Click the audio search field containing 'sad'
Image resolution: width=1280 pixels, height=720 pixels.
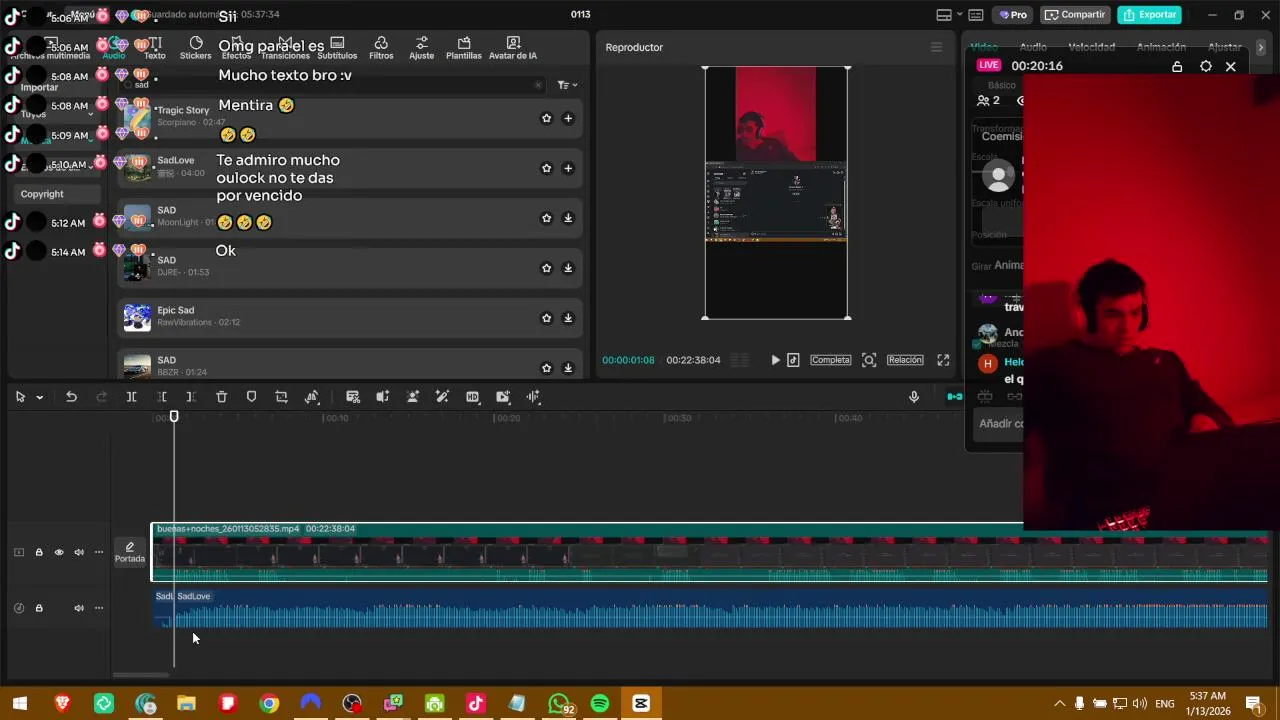(330, 85)
